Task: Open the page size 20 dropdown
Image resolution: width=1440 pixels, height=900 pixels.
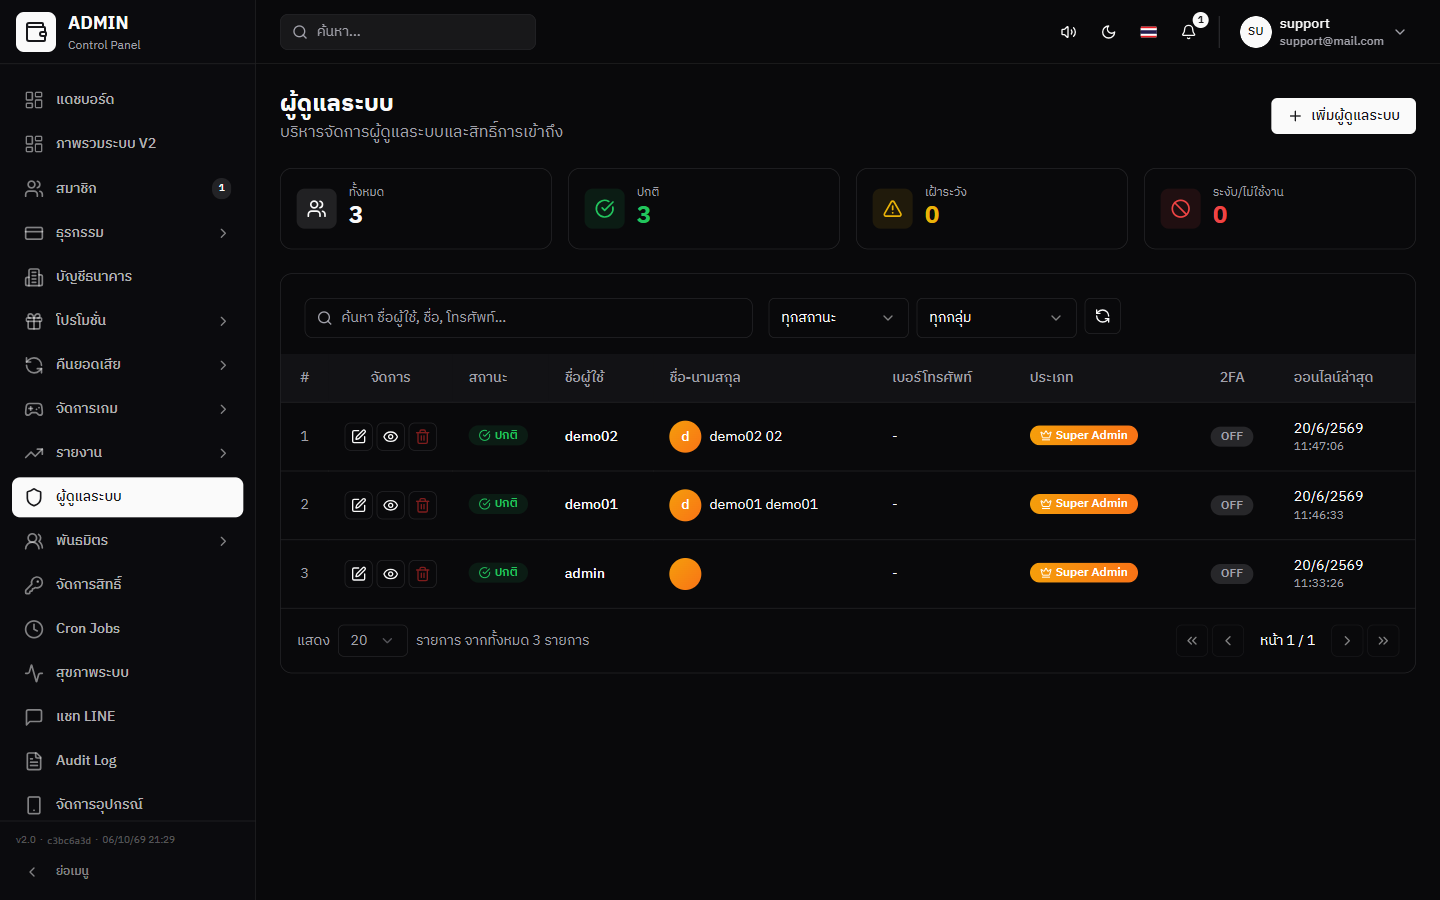Action: point(372,640)
